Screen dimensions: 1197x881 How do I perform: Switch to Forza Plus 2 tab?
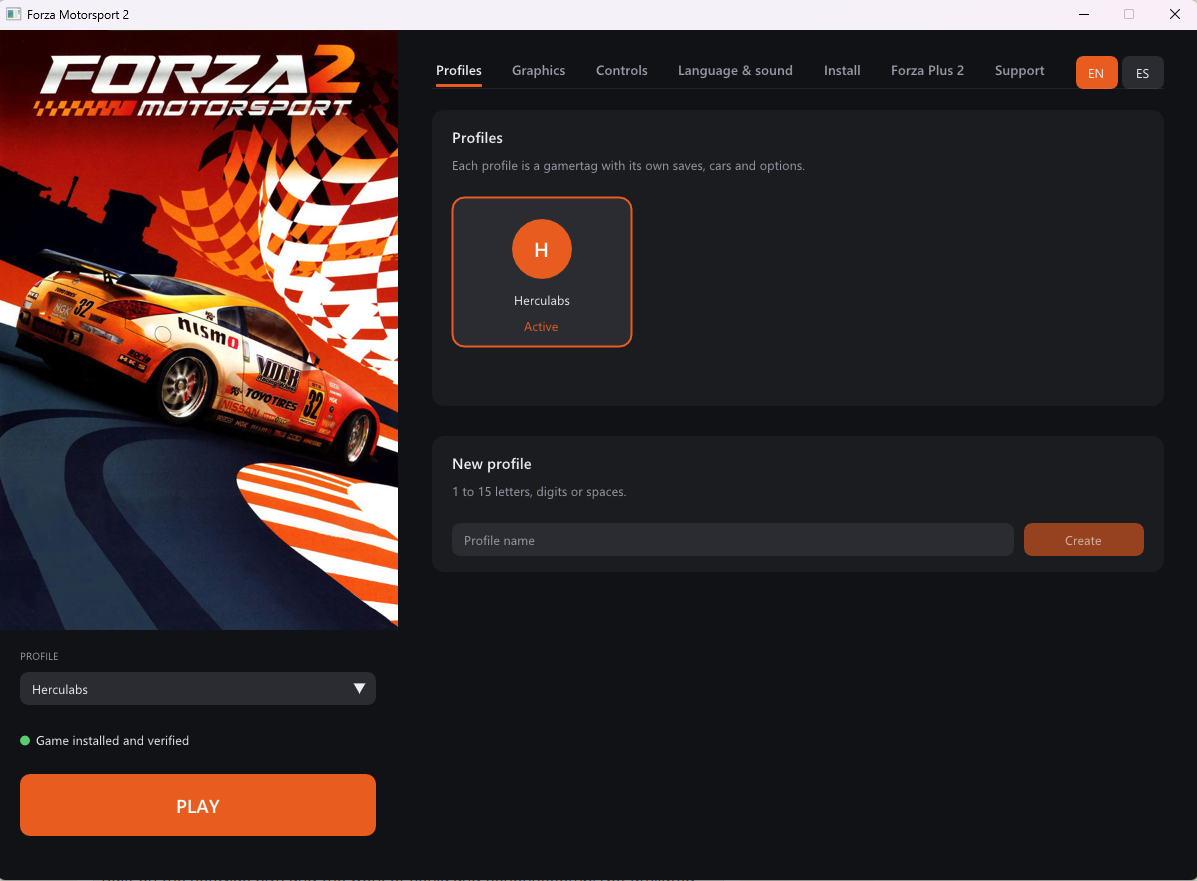(x=927, y=70)
